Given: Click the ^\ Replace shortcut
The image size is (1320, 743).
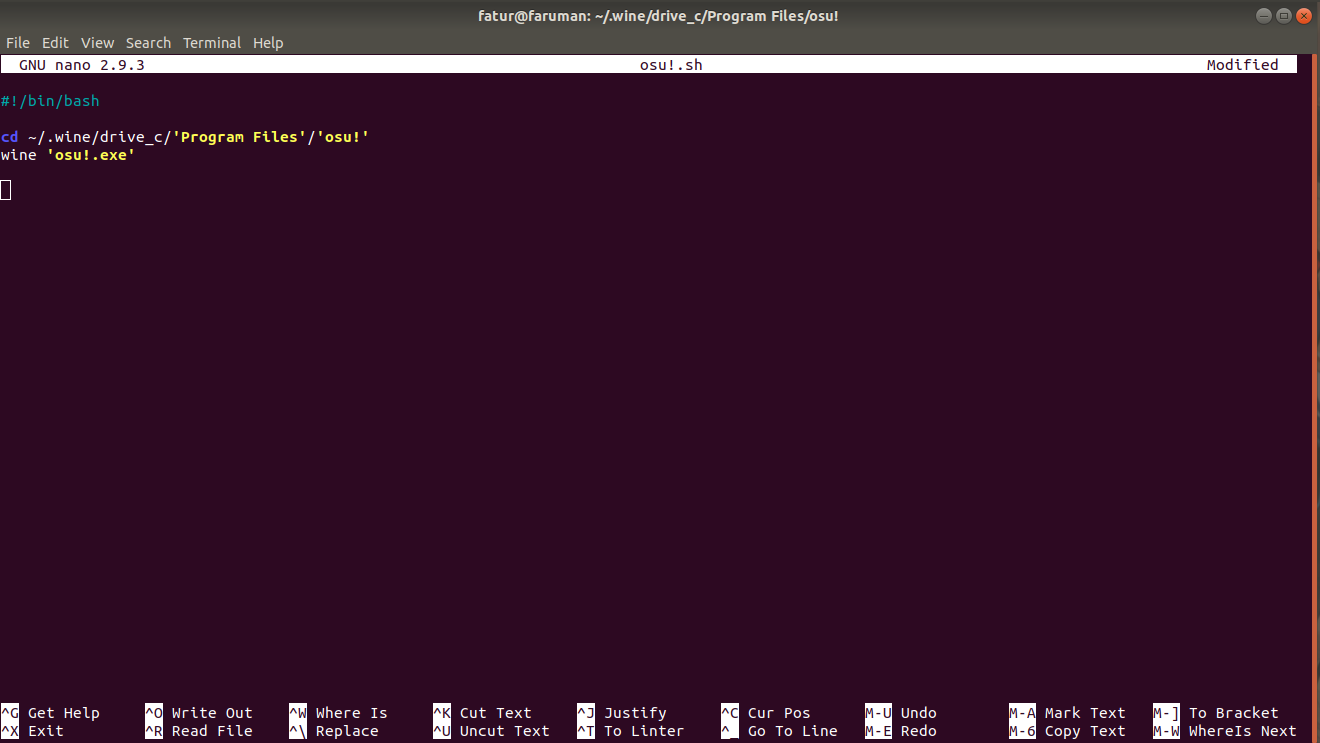Looking at the screenshot, I should tap(334, 731).
